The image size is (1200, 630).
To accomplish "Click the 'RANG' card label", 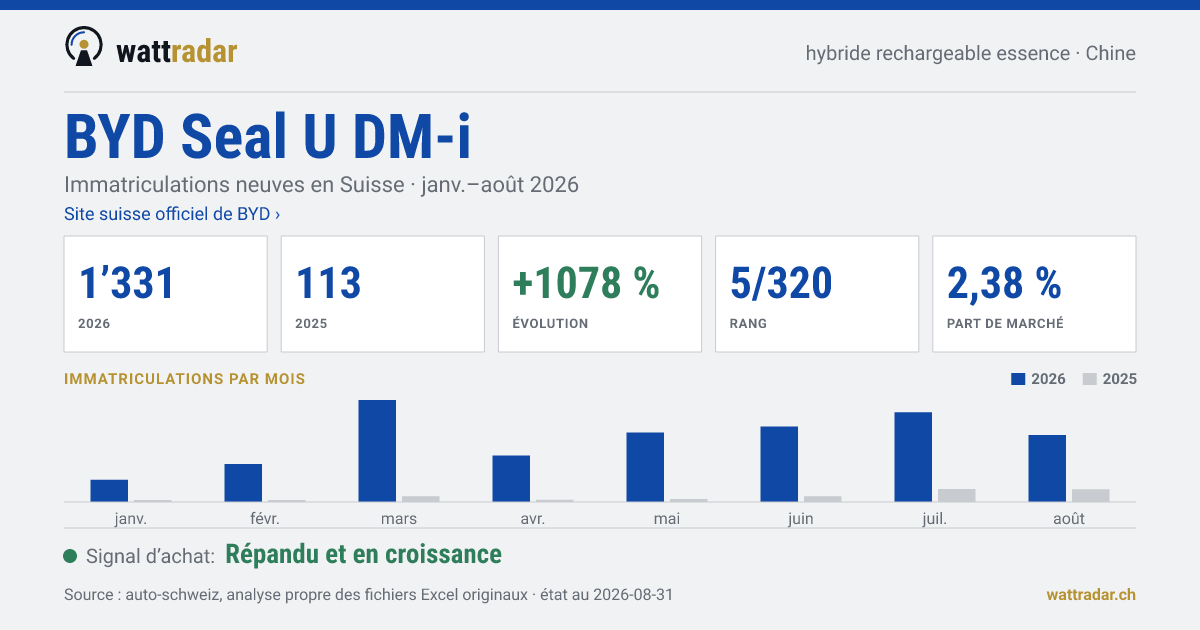I will (748, 324).
